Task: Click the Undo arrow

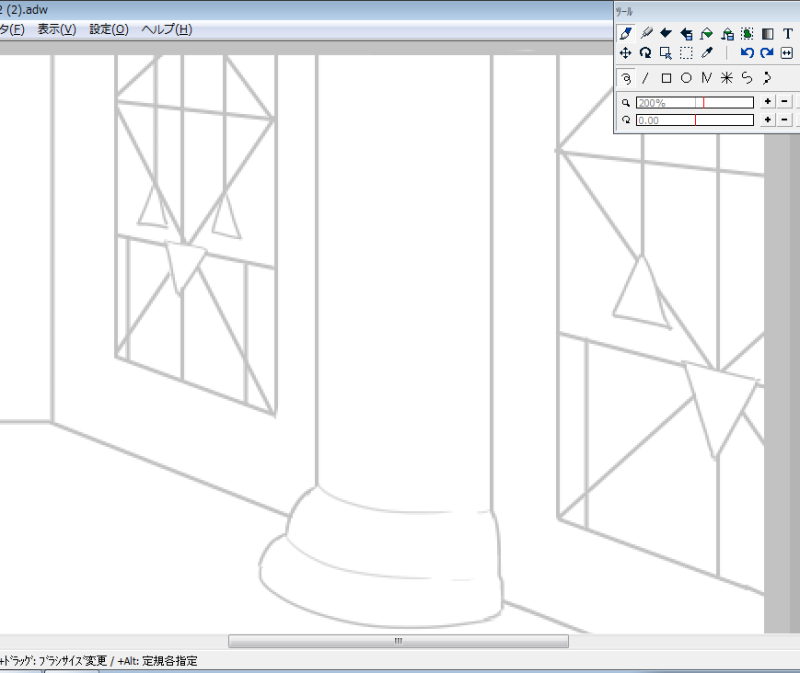Action: pyautogui.click(x=747, y=53)
